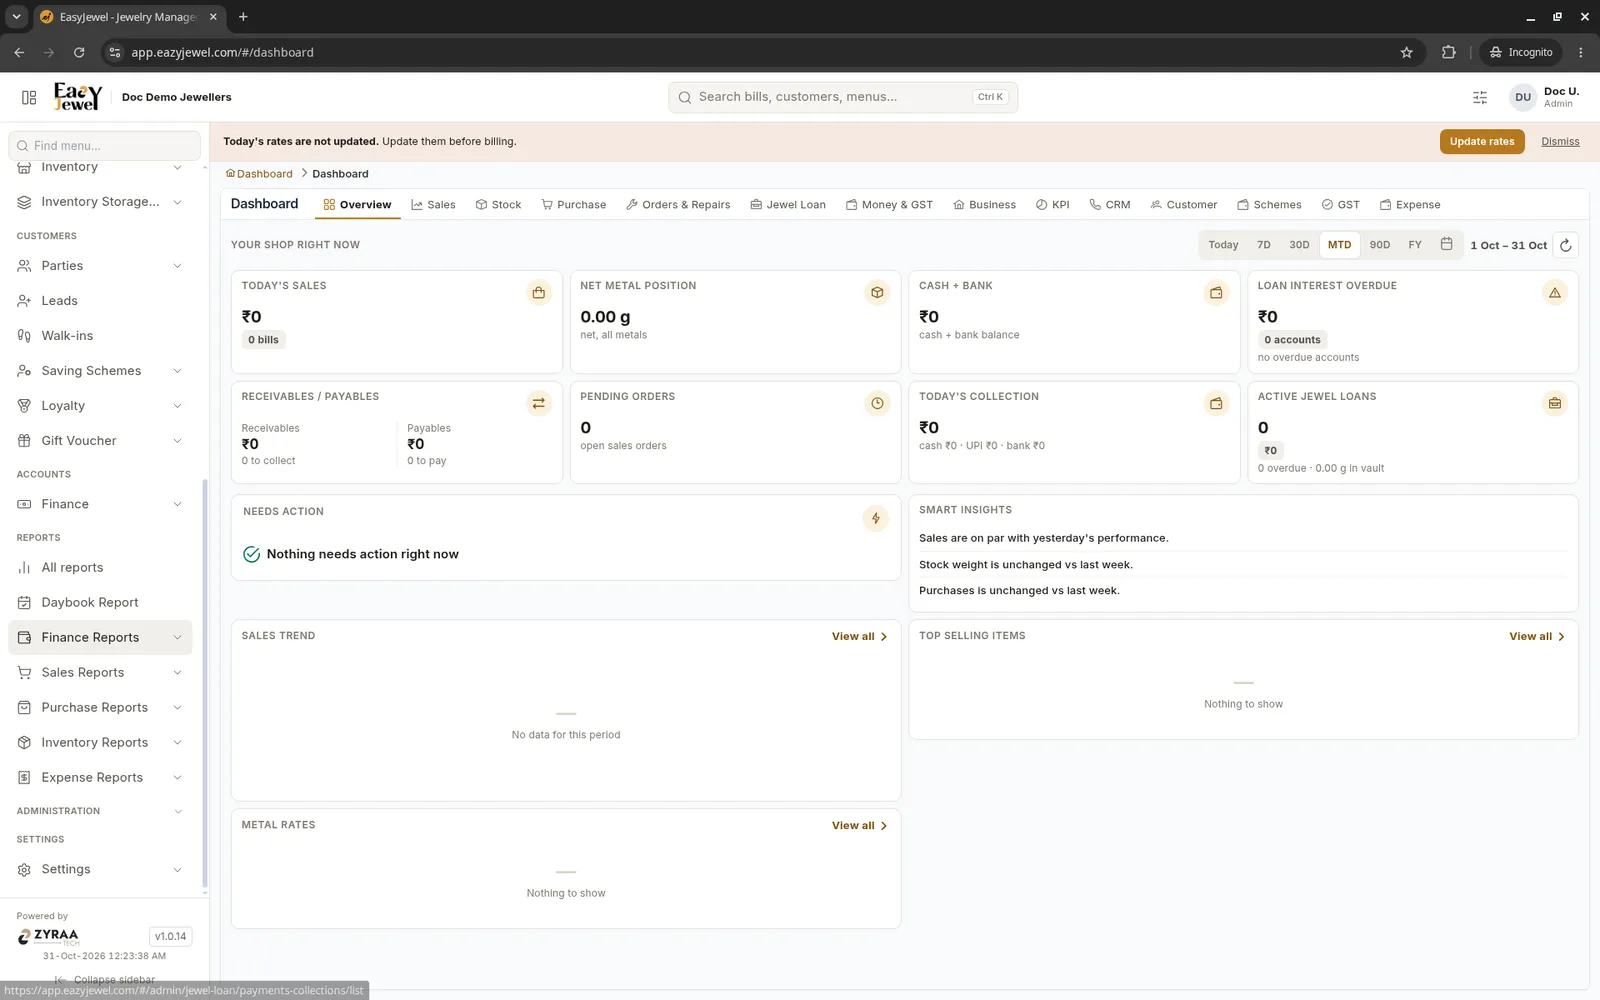Click the Net Metal Position cube icon

[877, 293]
